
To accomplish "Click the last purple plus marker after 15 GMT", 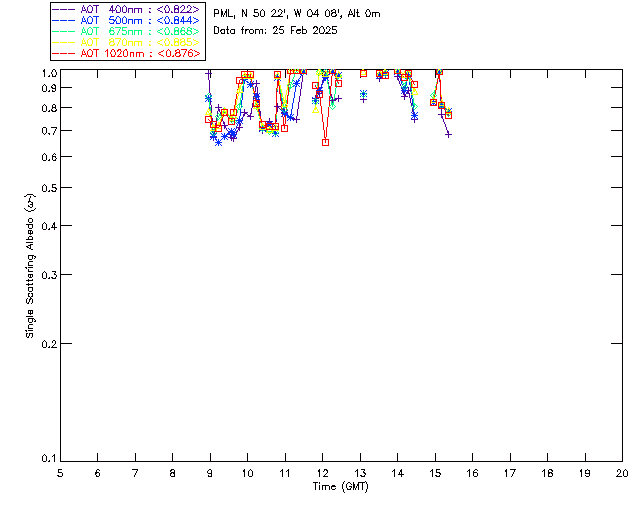I will point(449,134).
